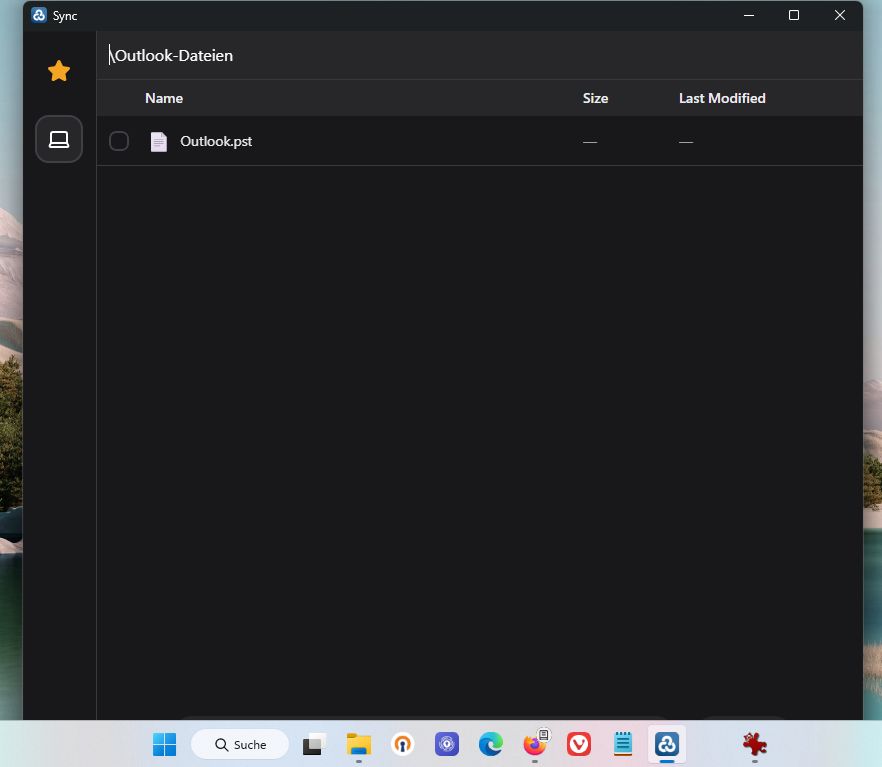Sort by Last Modified column header
882x767 pixels.
[722, 98]
